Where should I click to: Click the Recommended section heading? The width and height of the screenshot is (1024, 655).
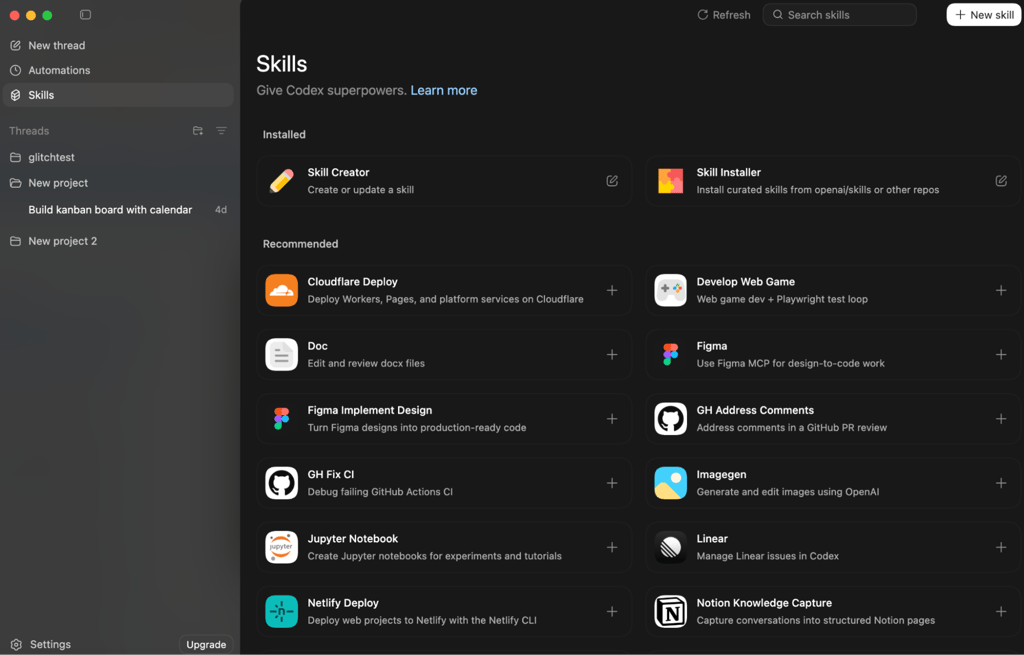click(300, 244)
